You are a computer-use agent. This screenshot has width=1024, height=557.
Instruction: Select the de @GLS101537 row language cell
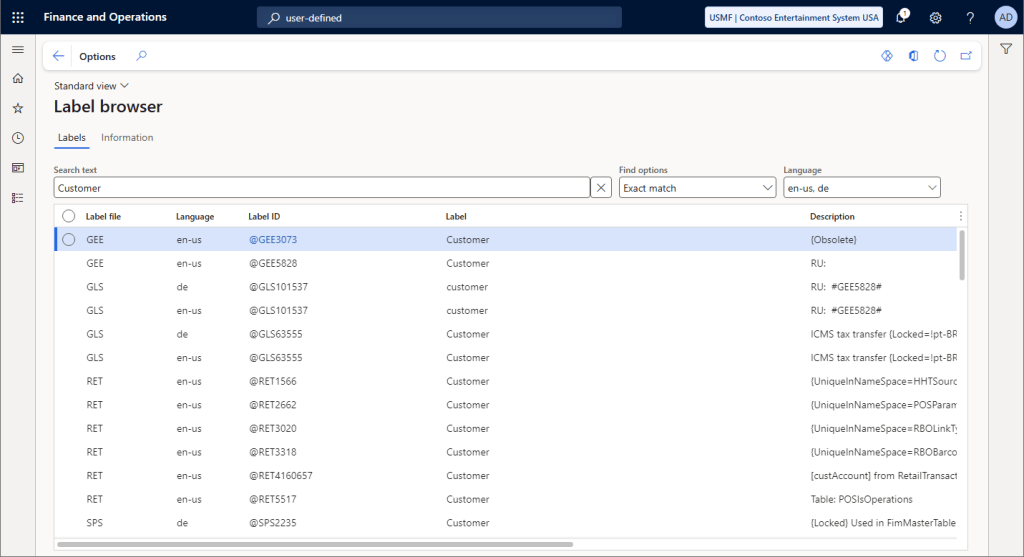(182, 287)
